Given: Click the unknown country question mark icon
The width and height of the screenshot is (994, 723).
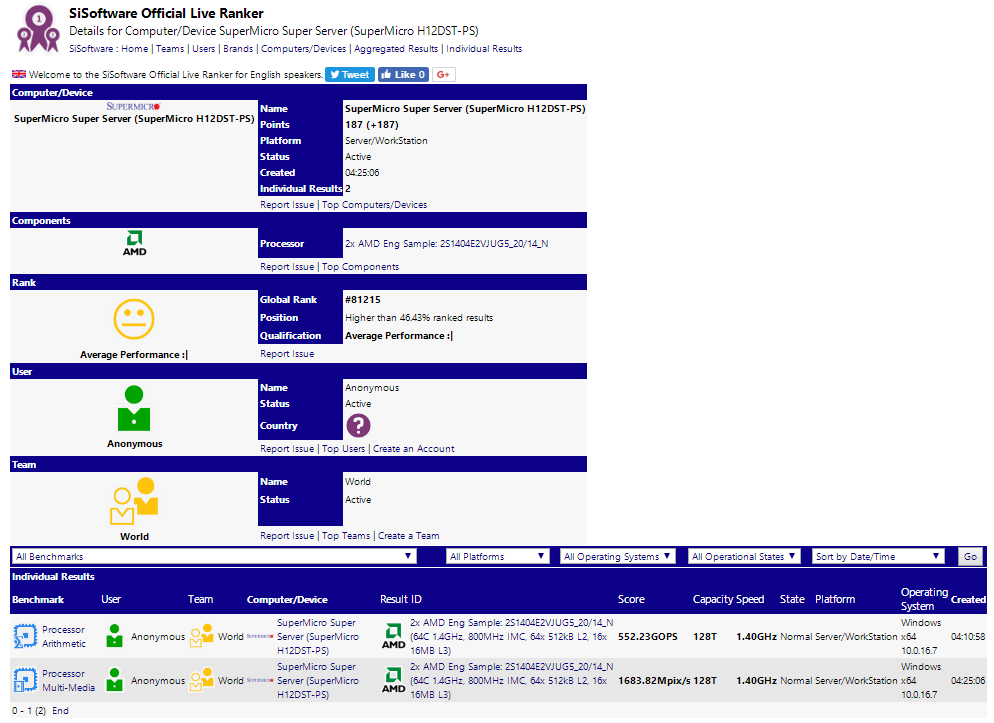Looking at the screenshot, I should click(x=358, y=426).
